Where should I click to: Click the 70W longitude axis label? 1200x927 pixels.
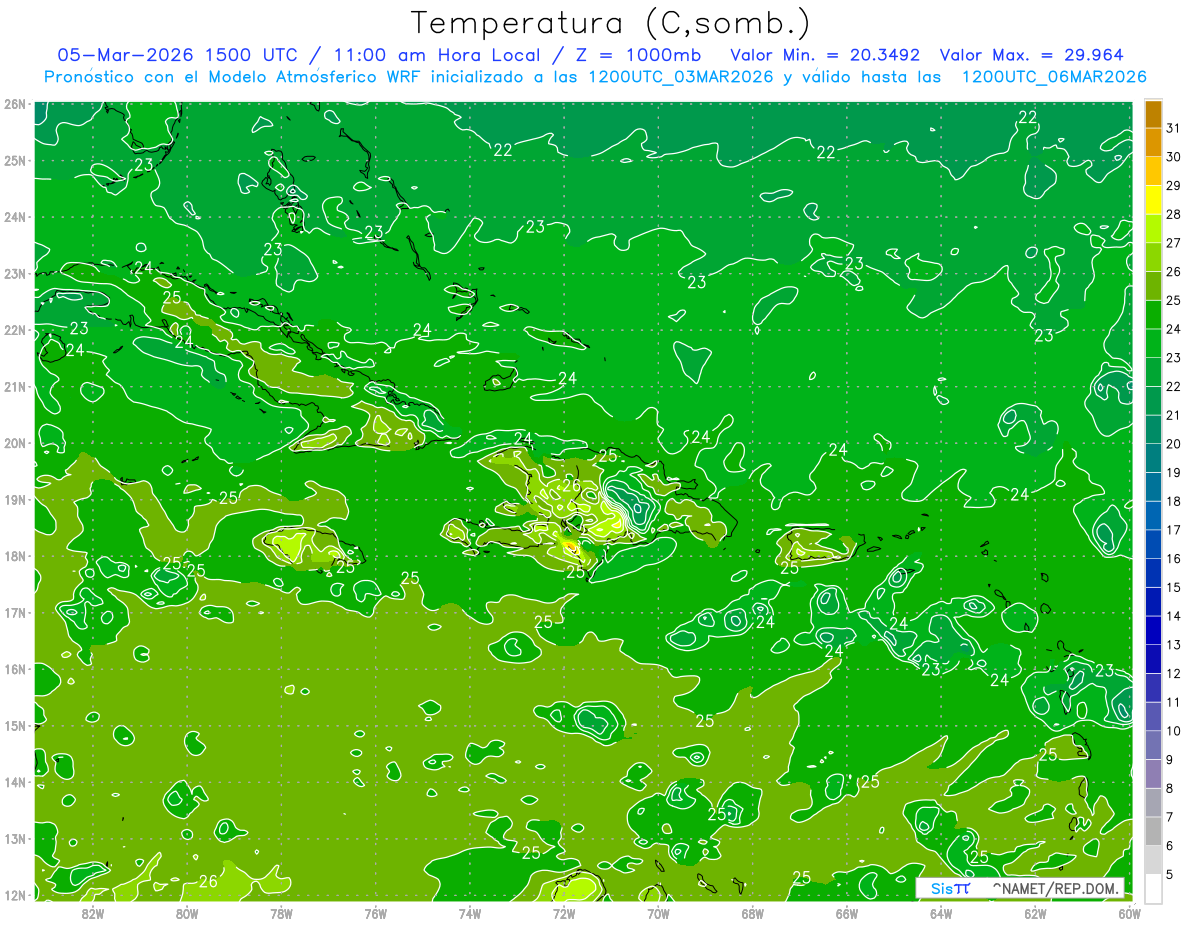pos(658,913)
